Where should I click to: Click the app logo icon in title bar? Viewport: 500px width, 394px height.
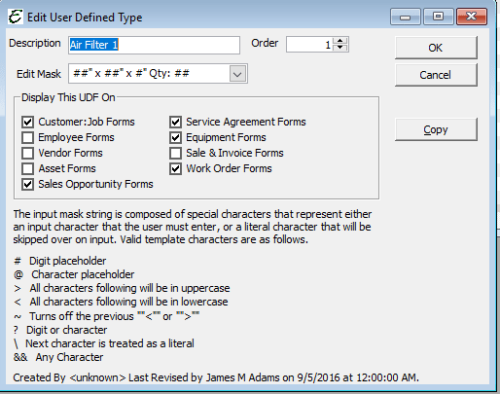(15, 17)
